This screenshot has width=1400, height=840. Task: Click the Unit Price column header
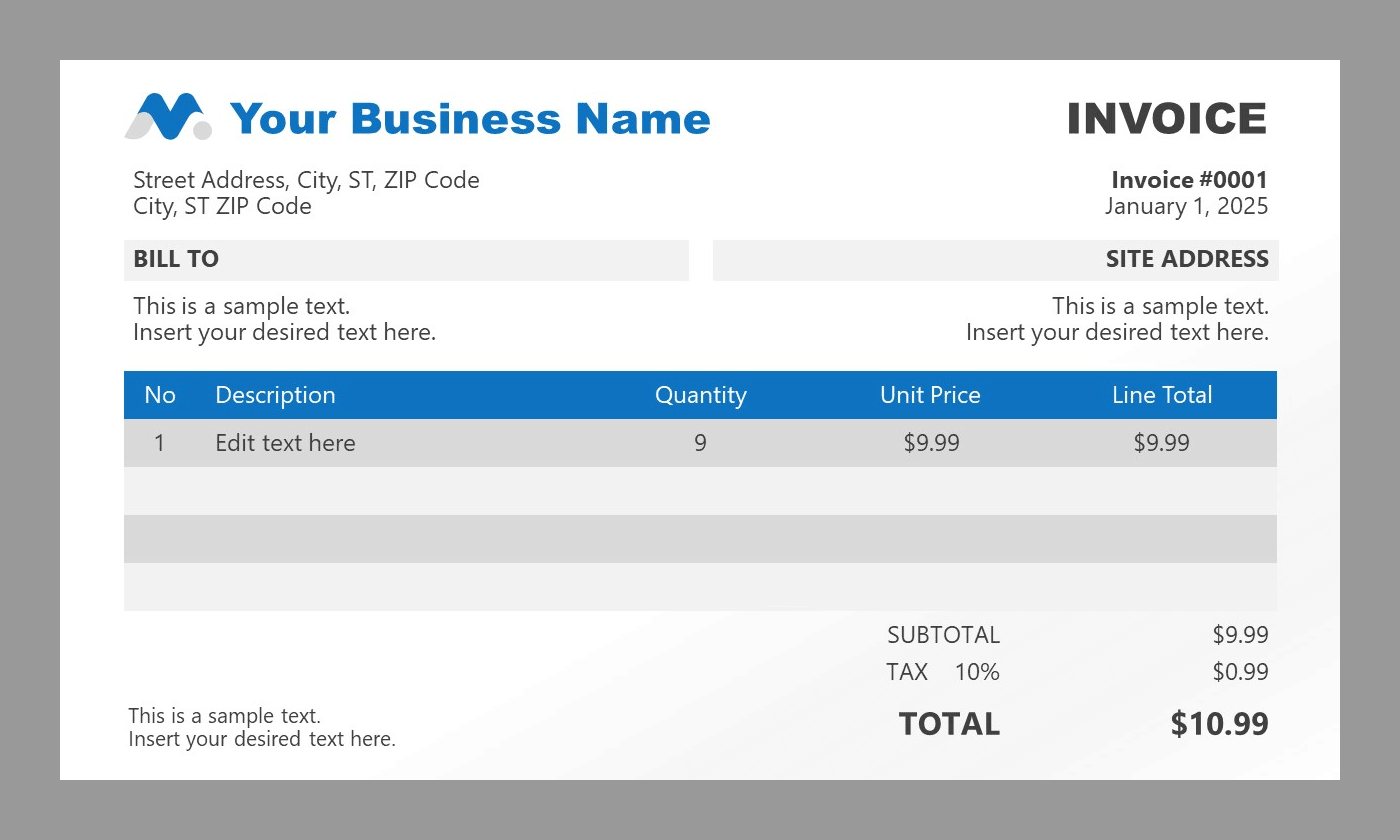930,395
